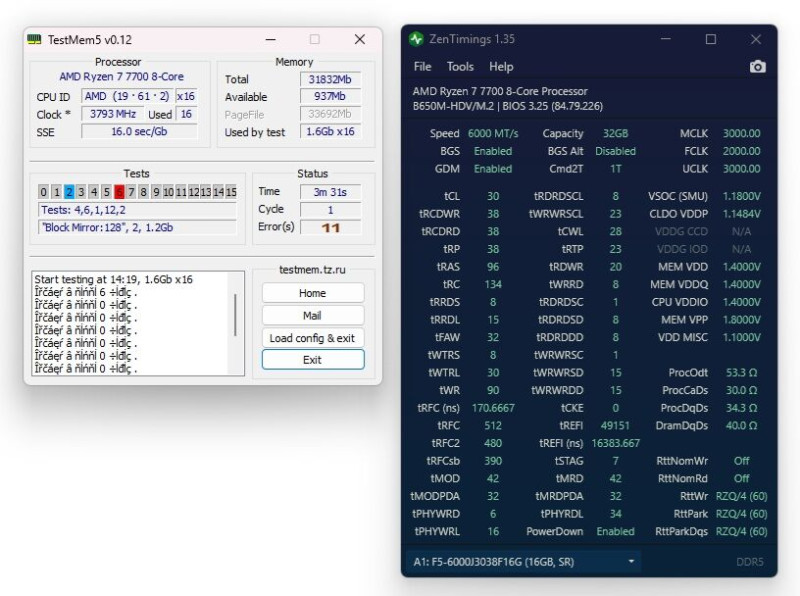Click the BGS Alt Disabled value
The width and height of the screenshot is (800, 596).
(615, 151)
